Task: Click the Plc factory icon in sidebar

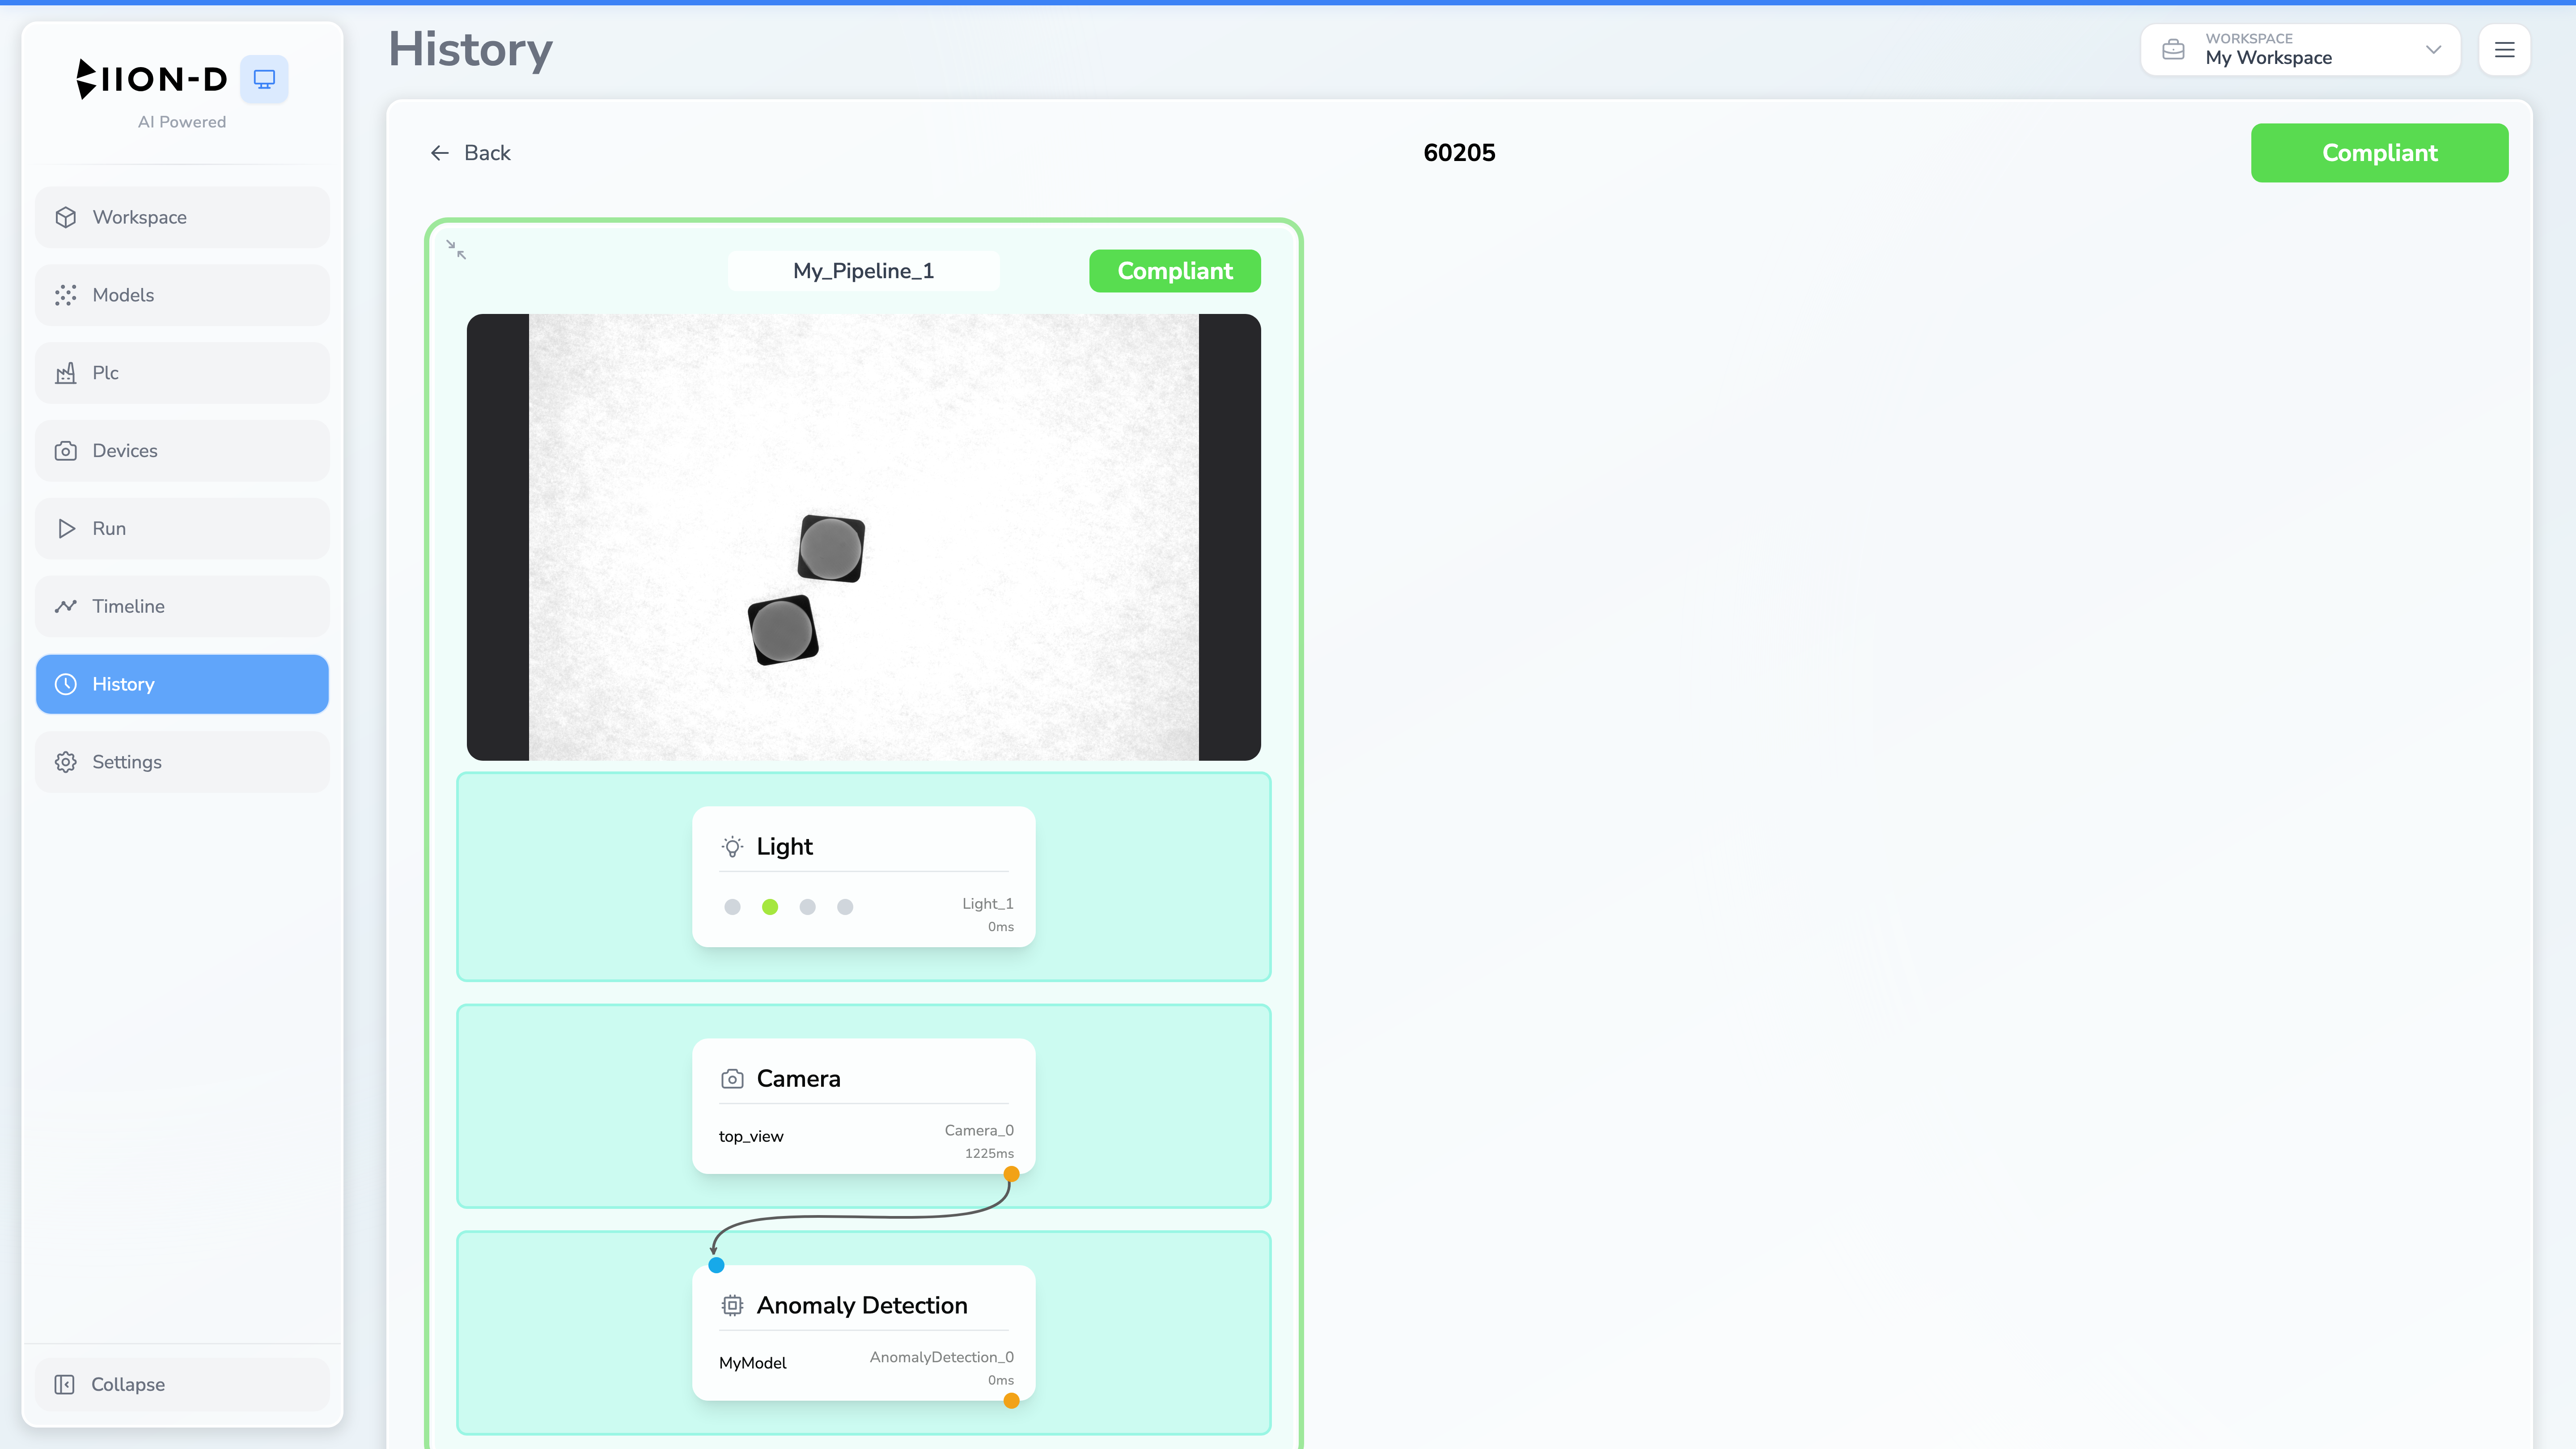Action: pyautogui.click(x=66, y=373)
